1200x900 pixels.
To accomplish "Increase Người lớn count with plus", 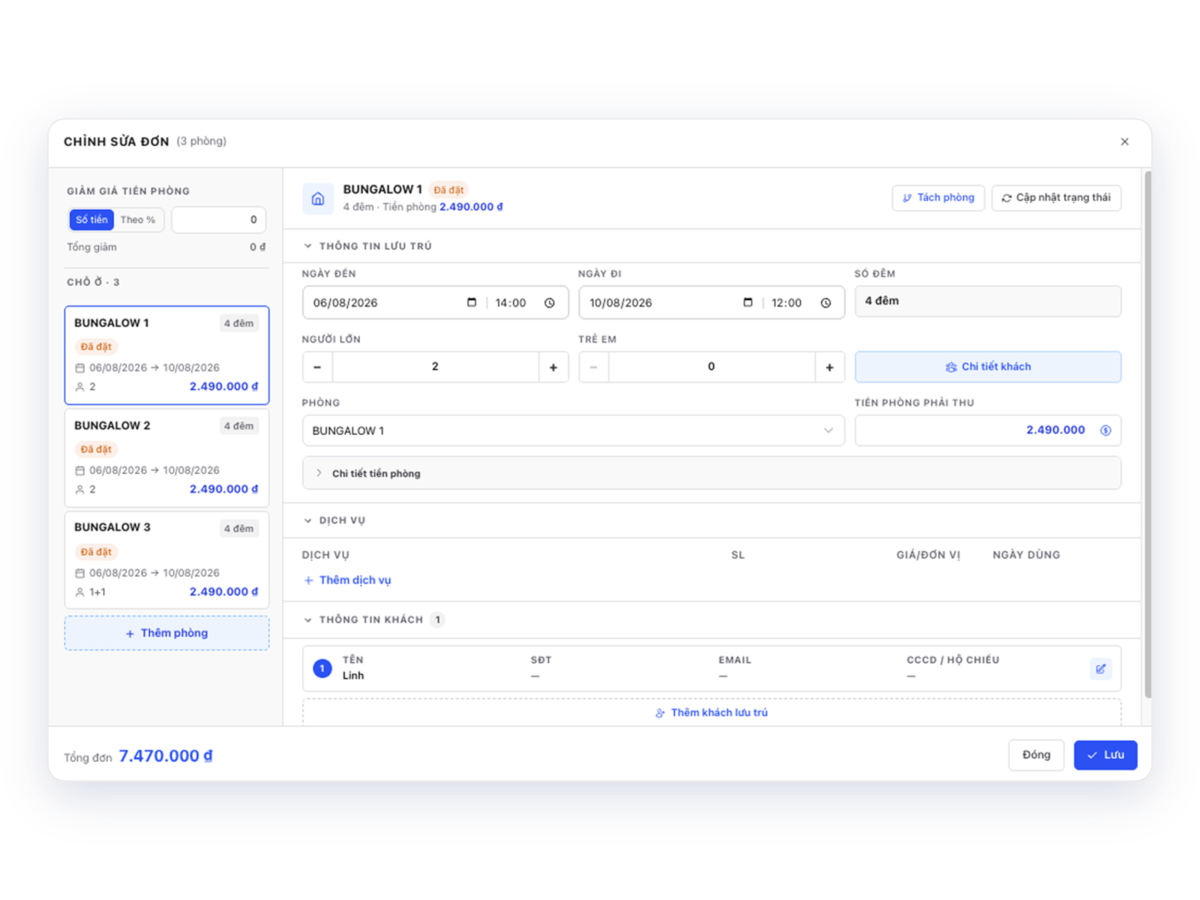I will point(553,367).
